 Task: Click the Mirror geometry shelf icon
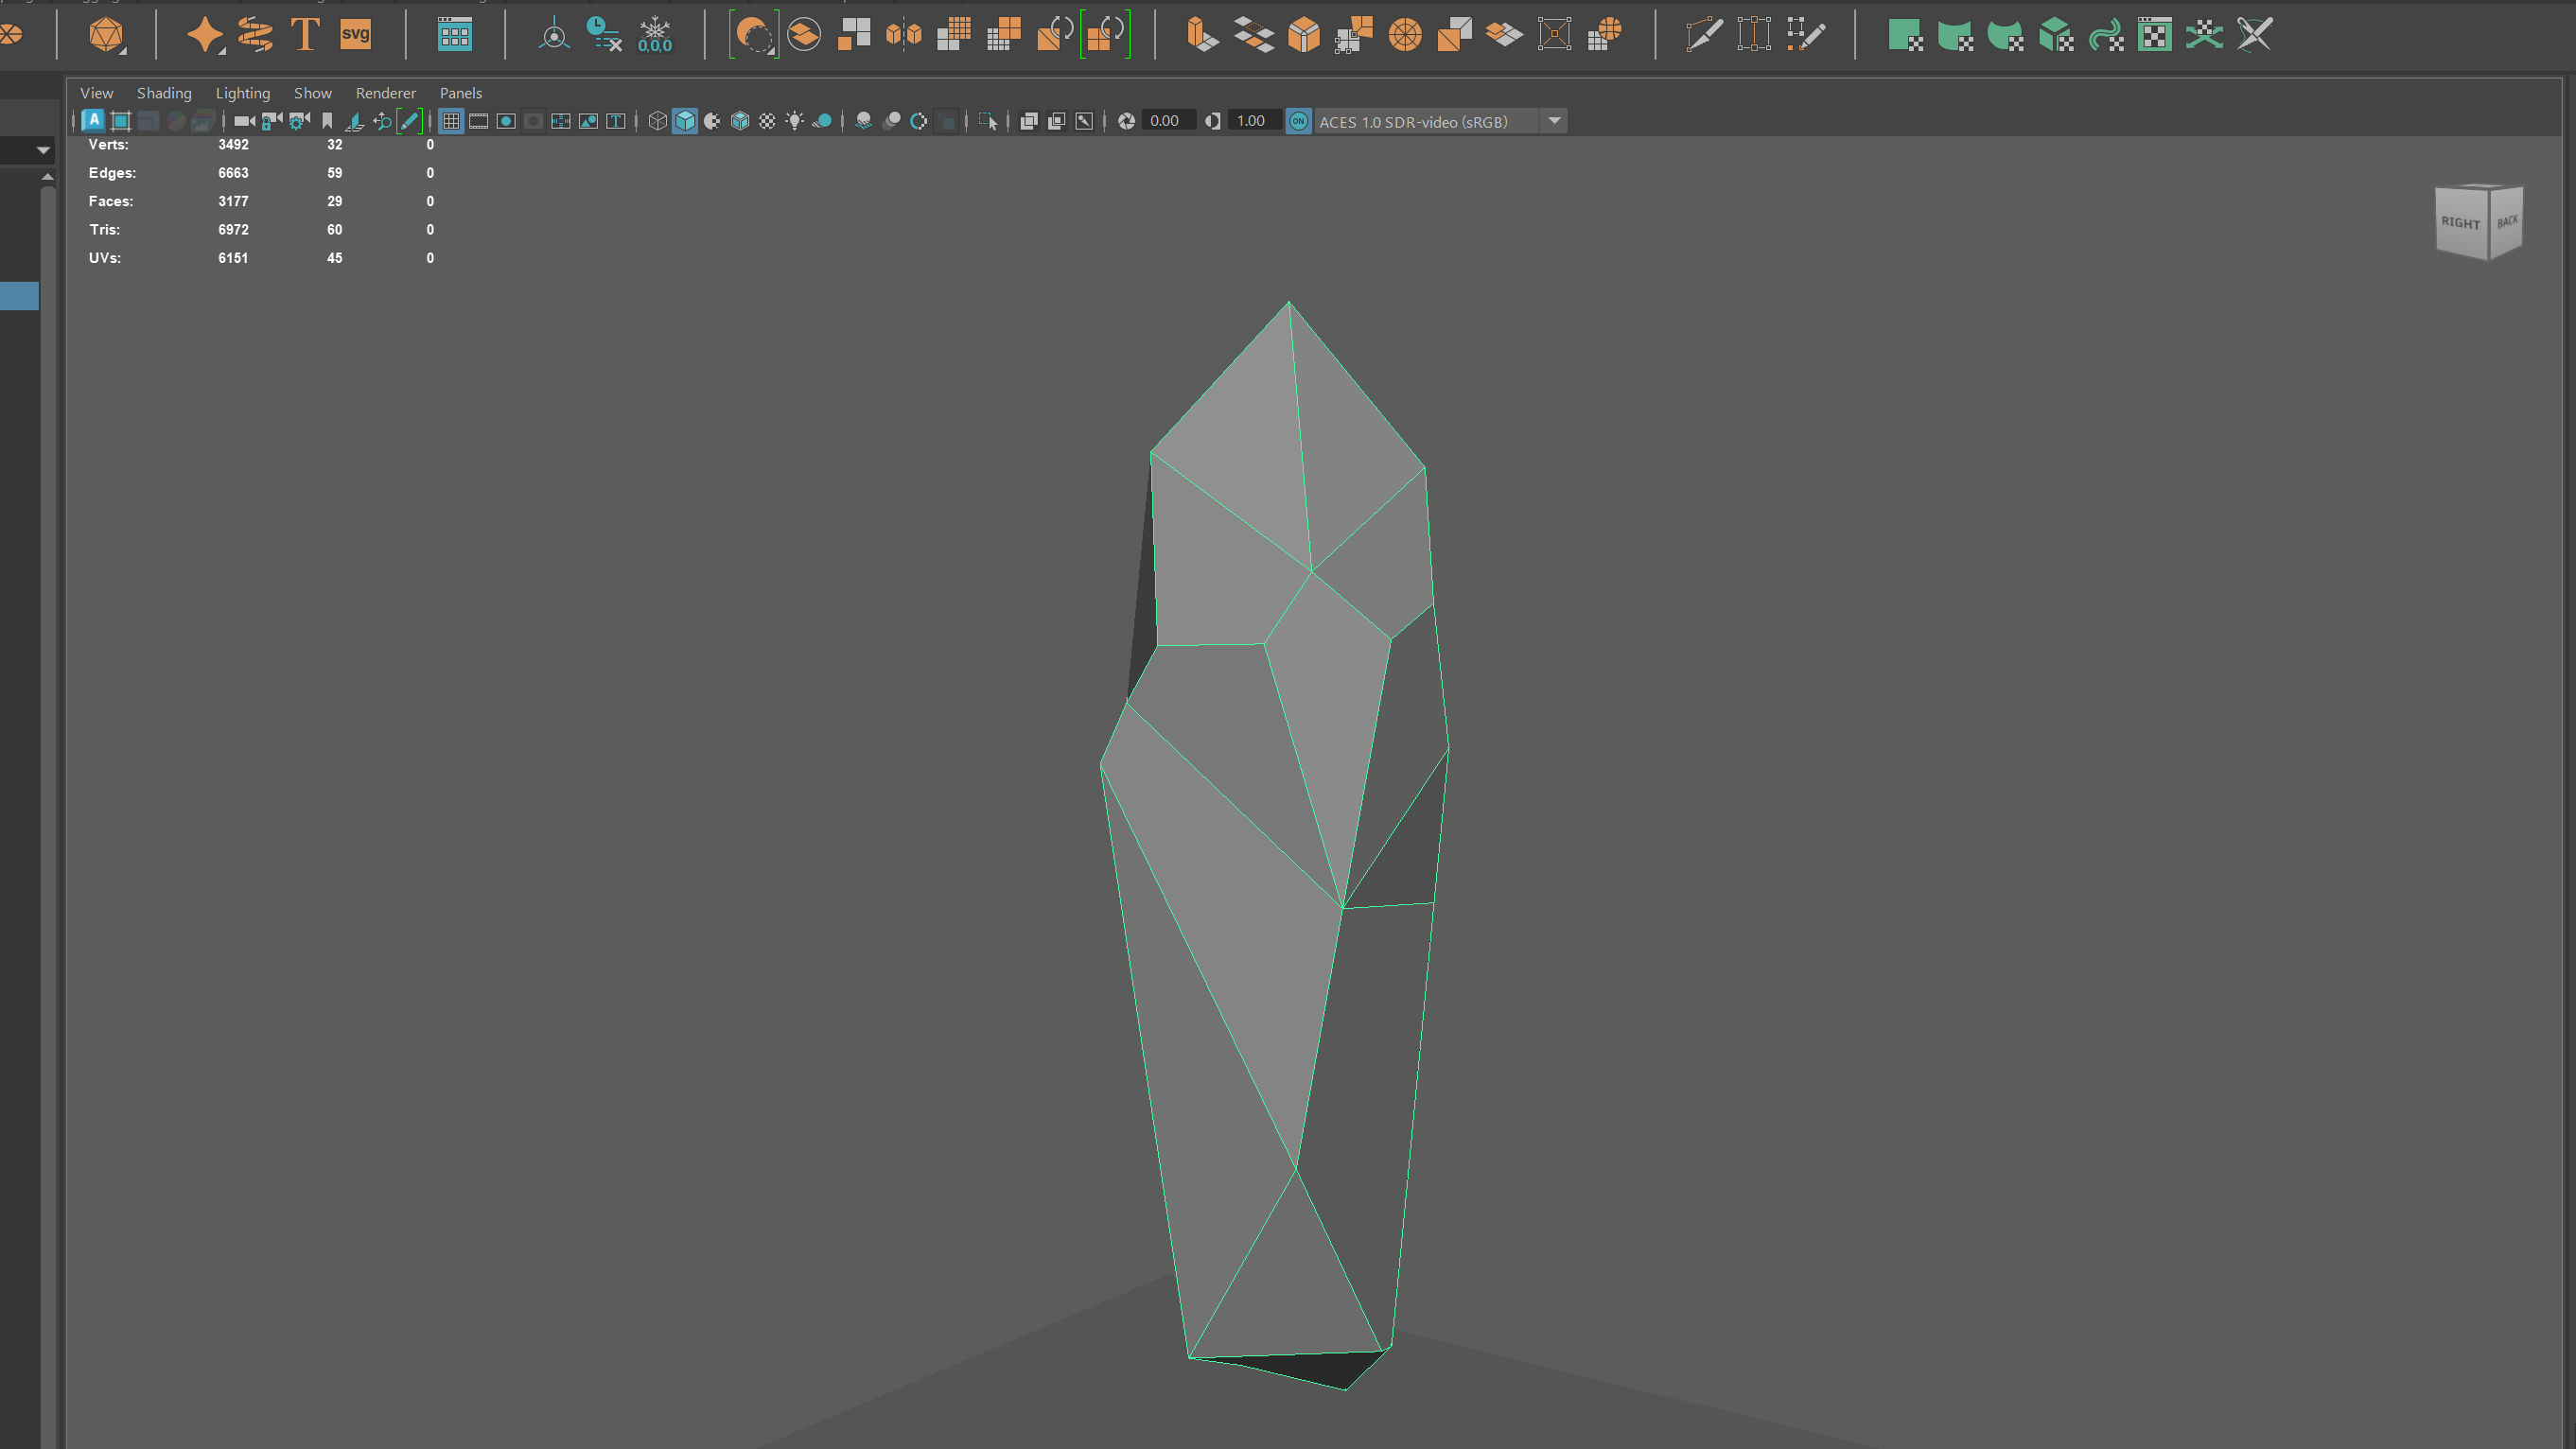[x=903, y=35]
